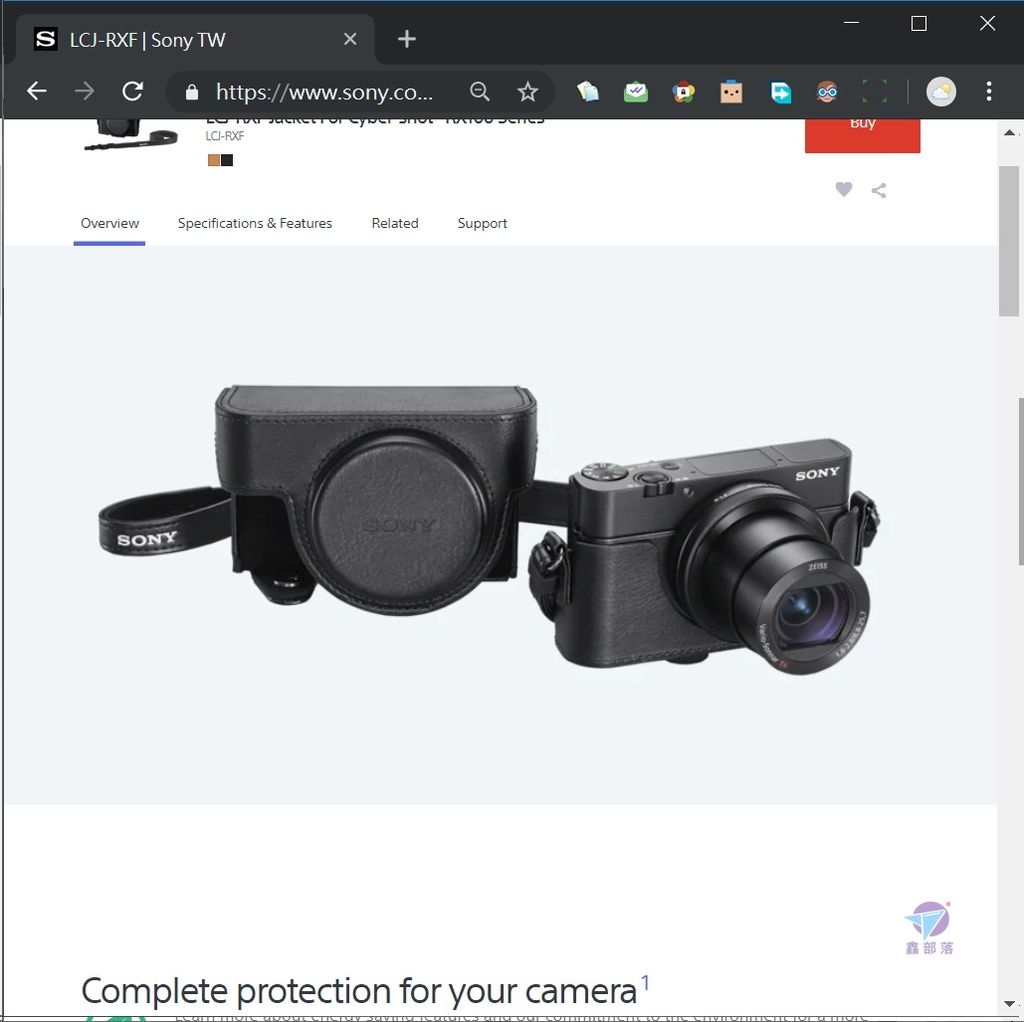The image size is (1024, 1022).
Task: Click the zoom magnifier in the address bar
Action: [479, 91]
